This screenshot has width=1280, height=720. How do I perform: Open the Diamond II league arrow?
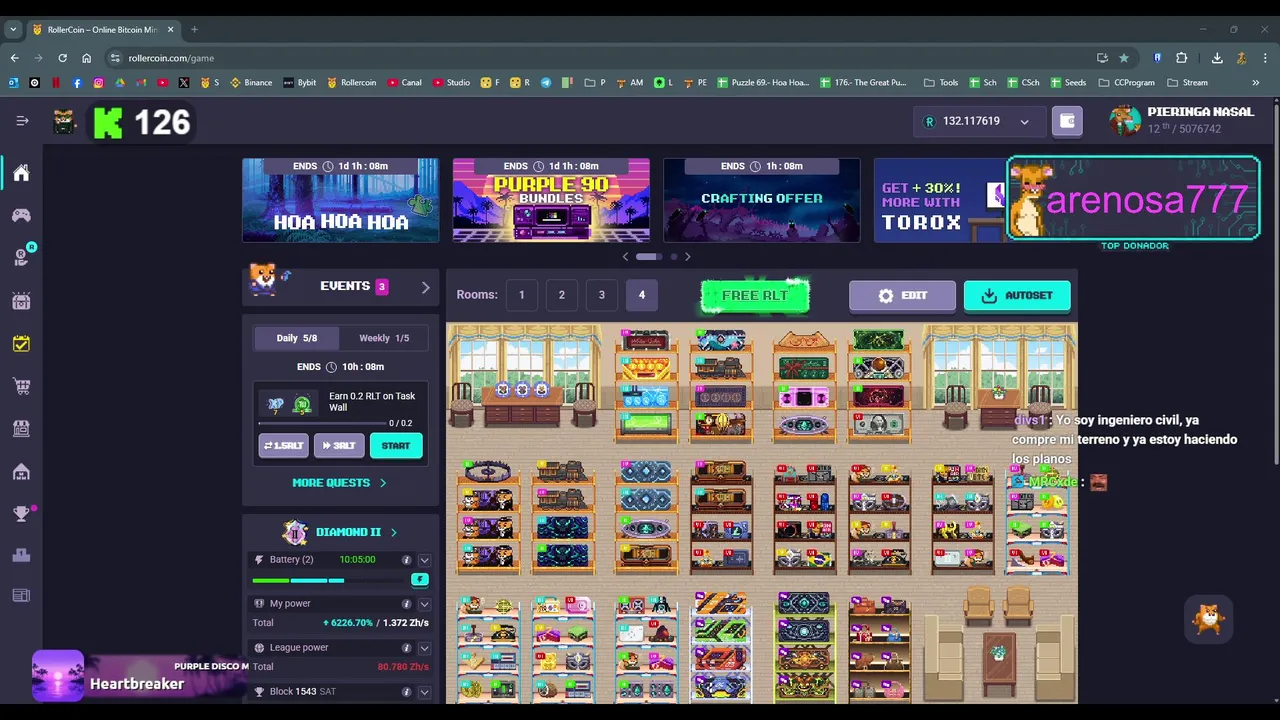point(393,532)
